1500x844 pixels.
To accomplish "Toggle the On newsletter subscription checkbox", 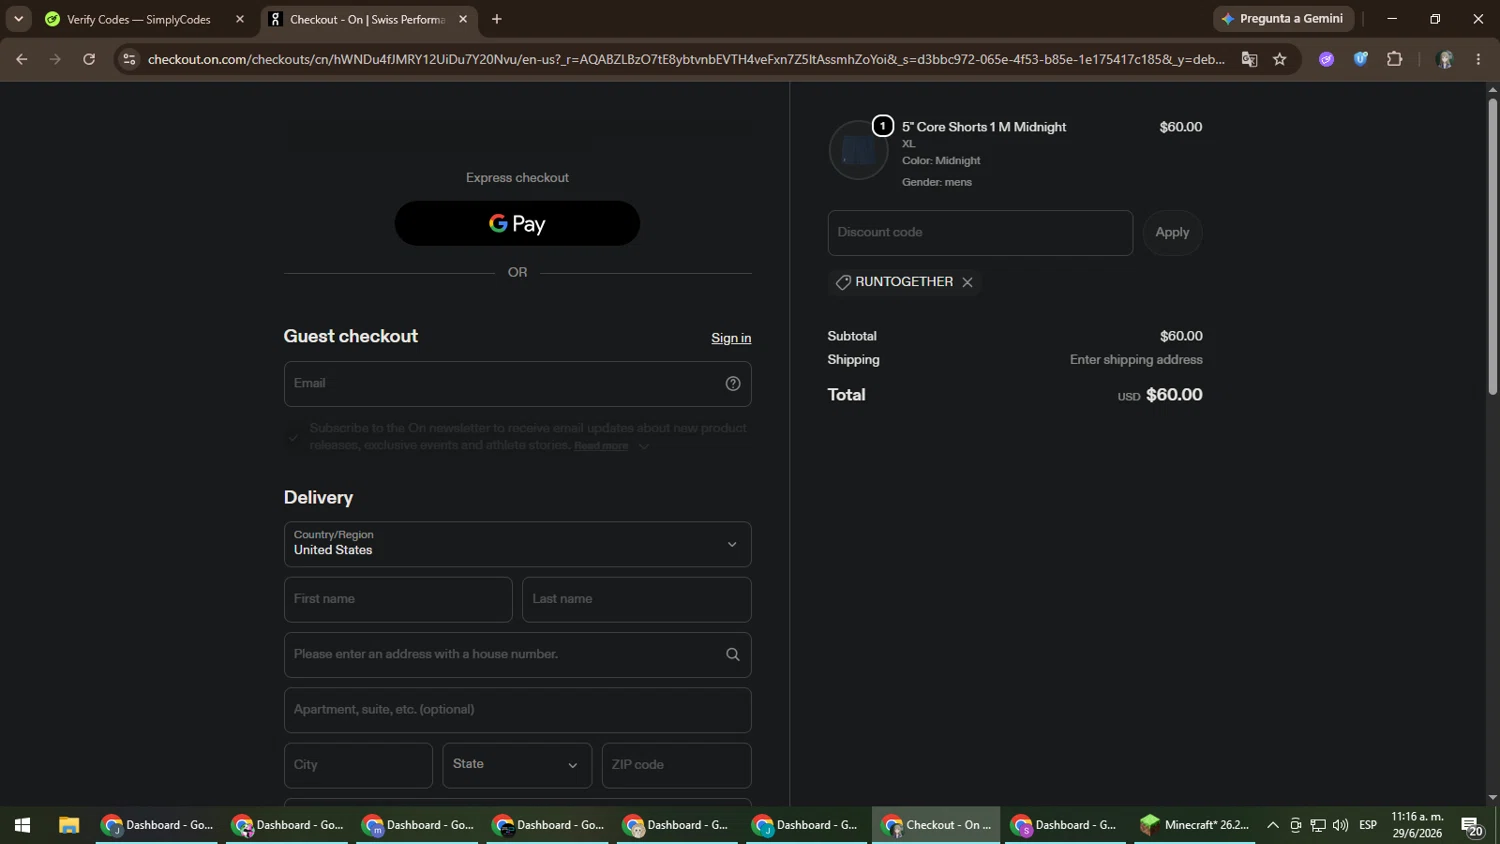I will pyautogui.click(x=293, y=437).
